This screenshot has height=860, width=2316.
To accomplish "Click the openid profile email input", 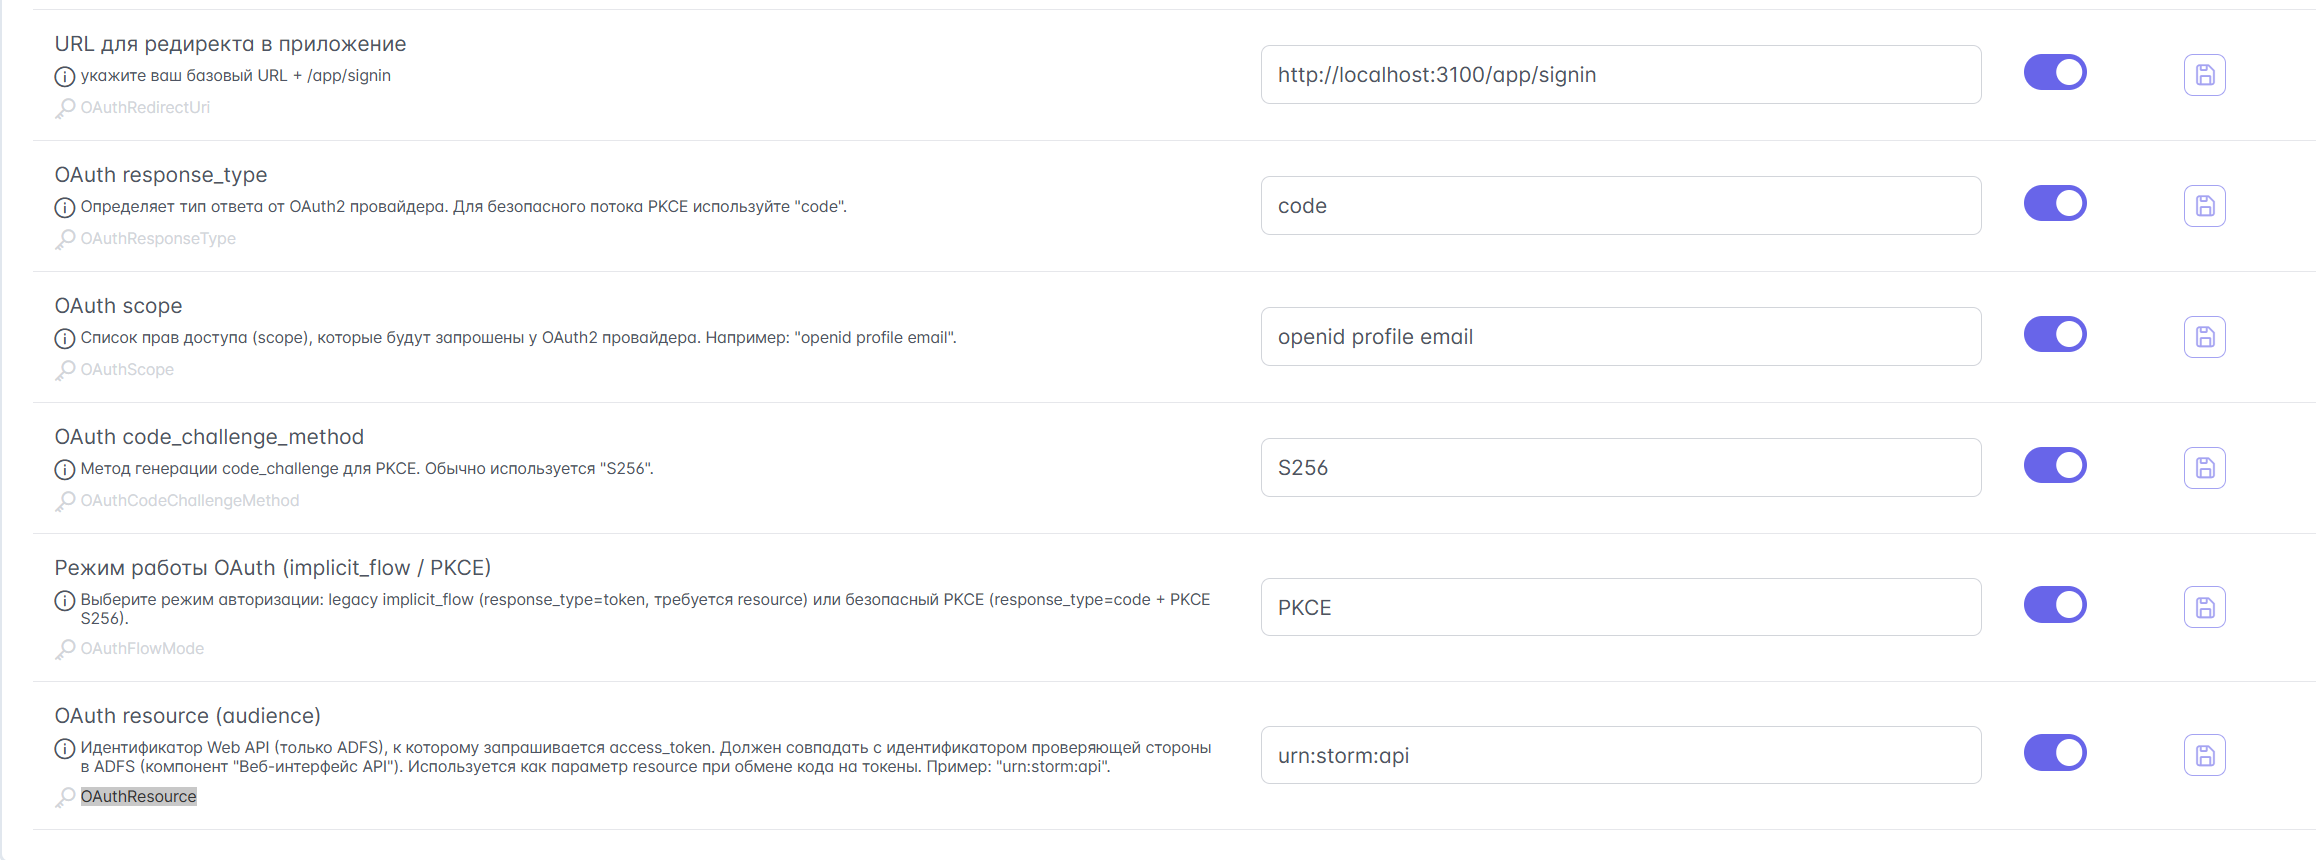I will 1620,337.
